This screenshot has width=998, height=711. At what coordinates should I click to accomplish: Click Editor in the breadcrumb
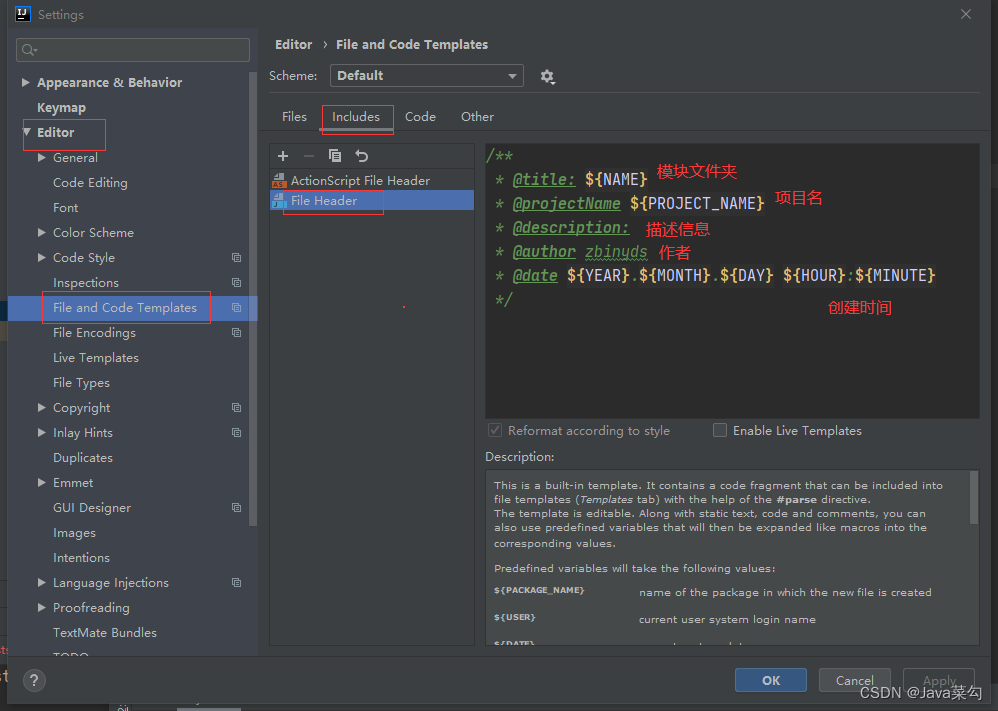tap(293, 45)
